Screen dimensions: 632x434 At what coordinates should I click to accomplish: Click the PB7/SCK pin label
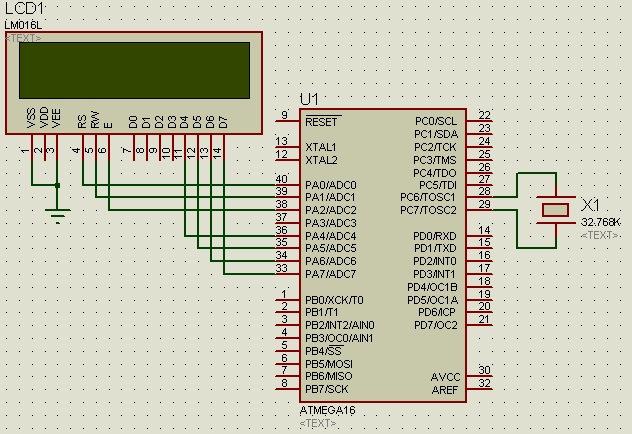click(327, 389)
